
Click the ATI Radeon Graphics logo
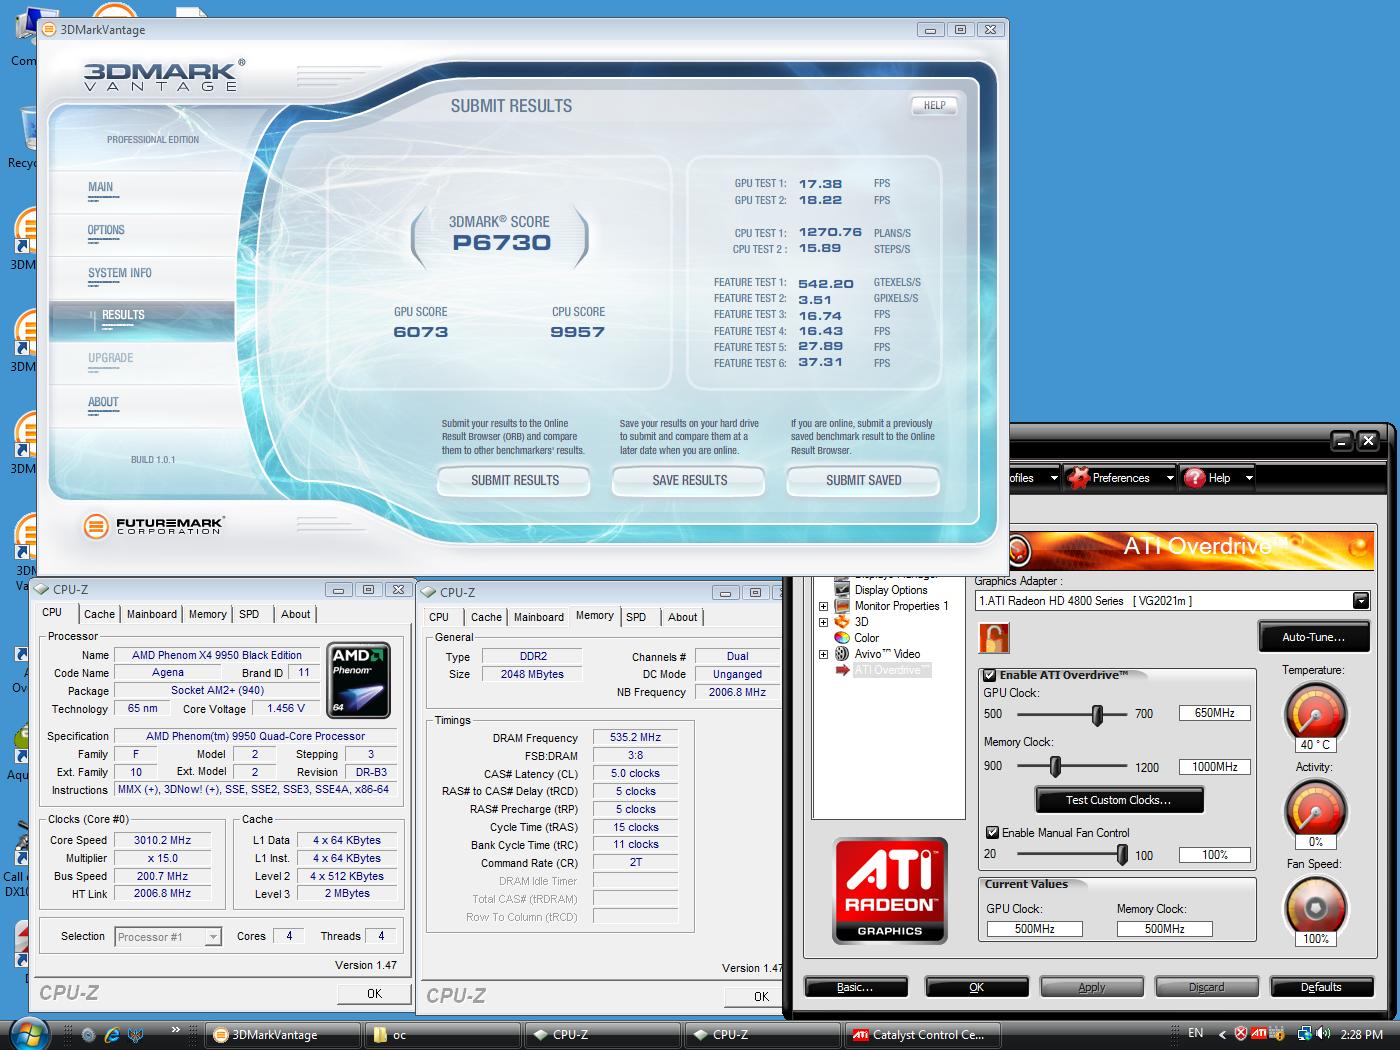(x=890, y=890)
